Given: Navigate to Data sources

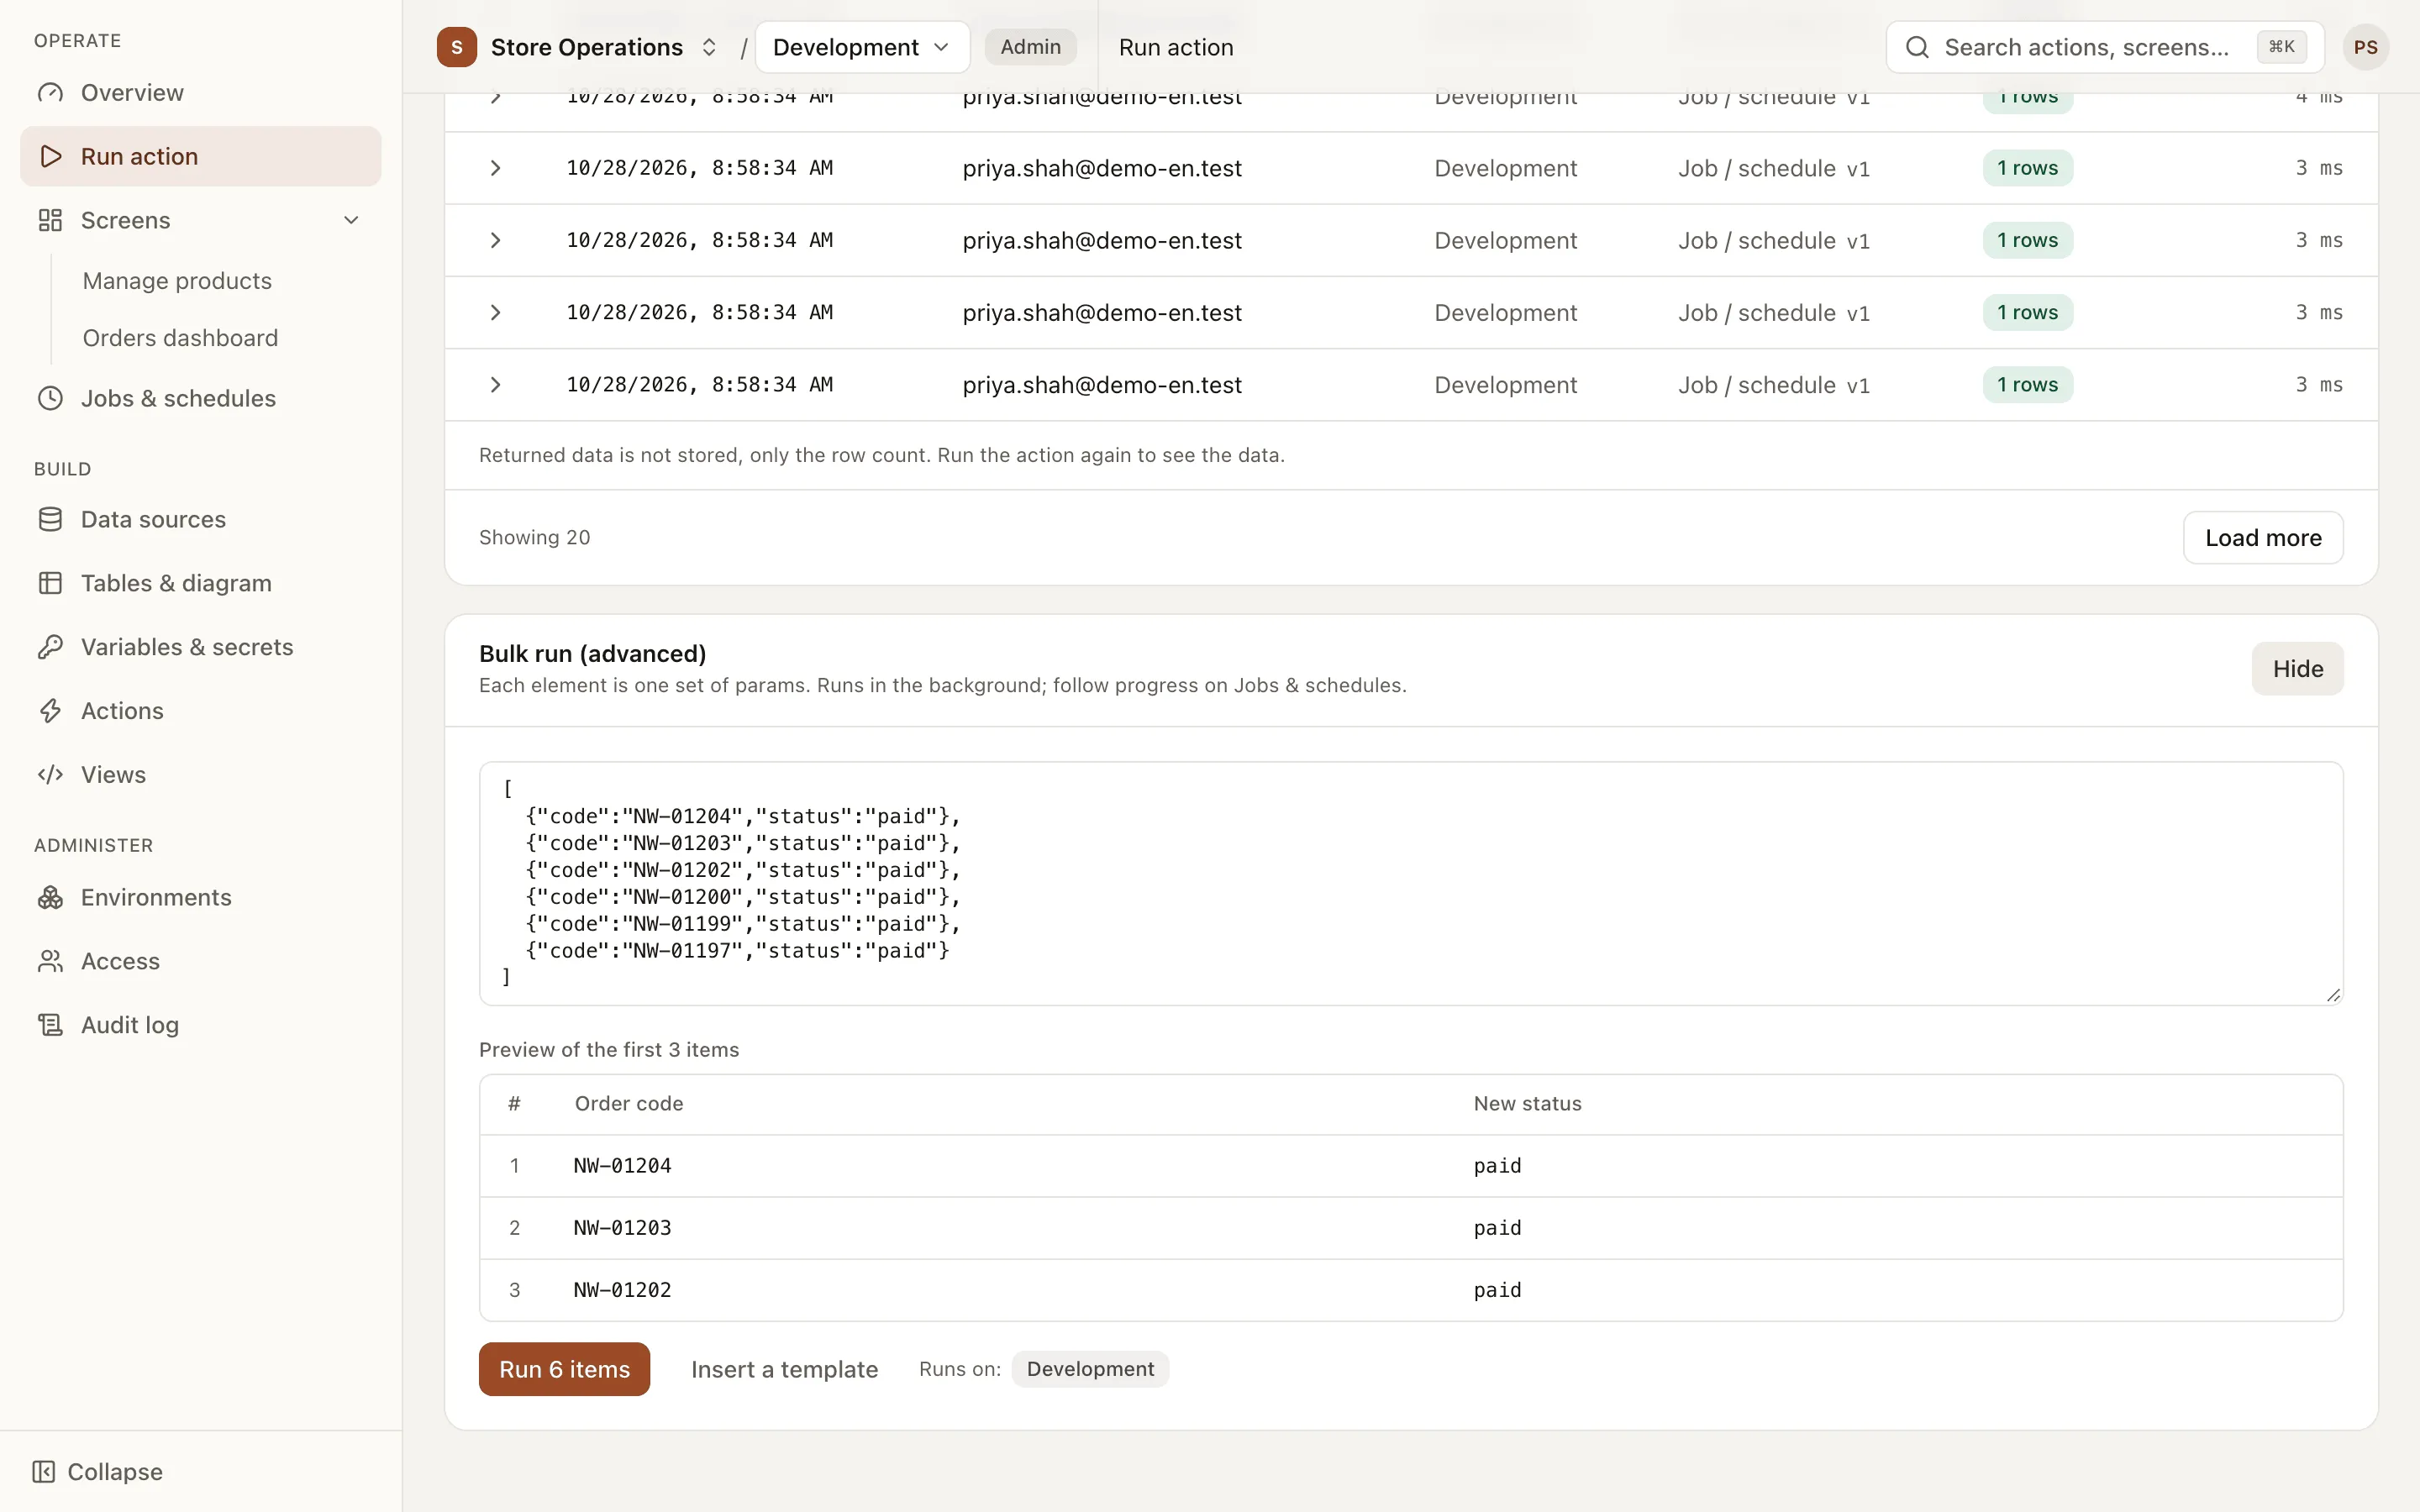Looking at the screenshot, I should 200,519.
